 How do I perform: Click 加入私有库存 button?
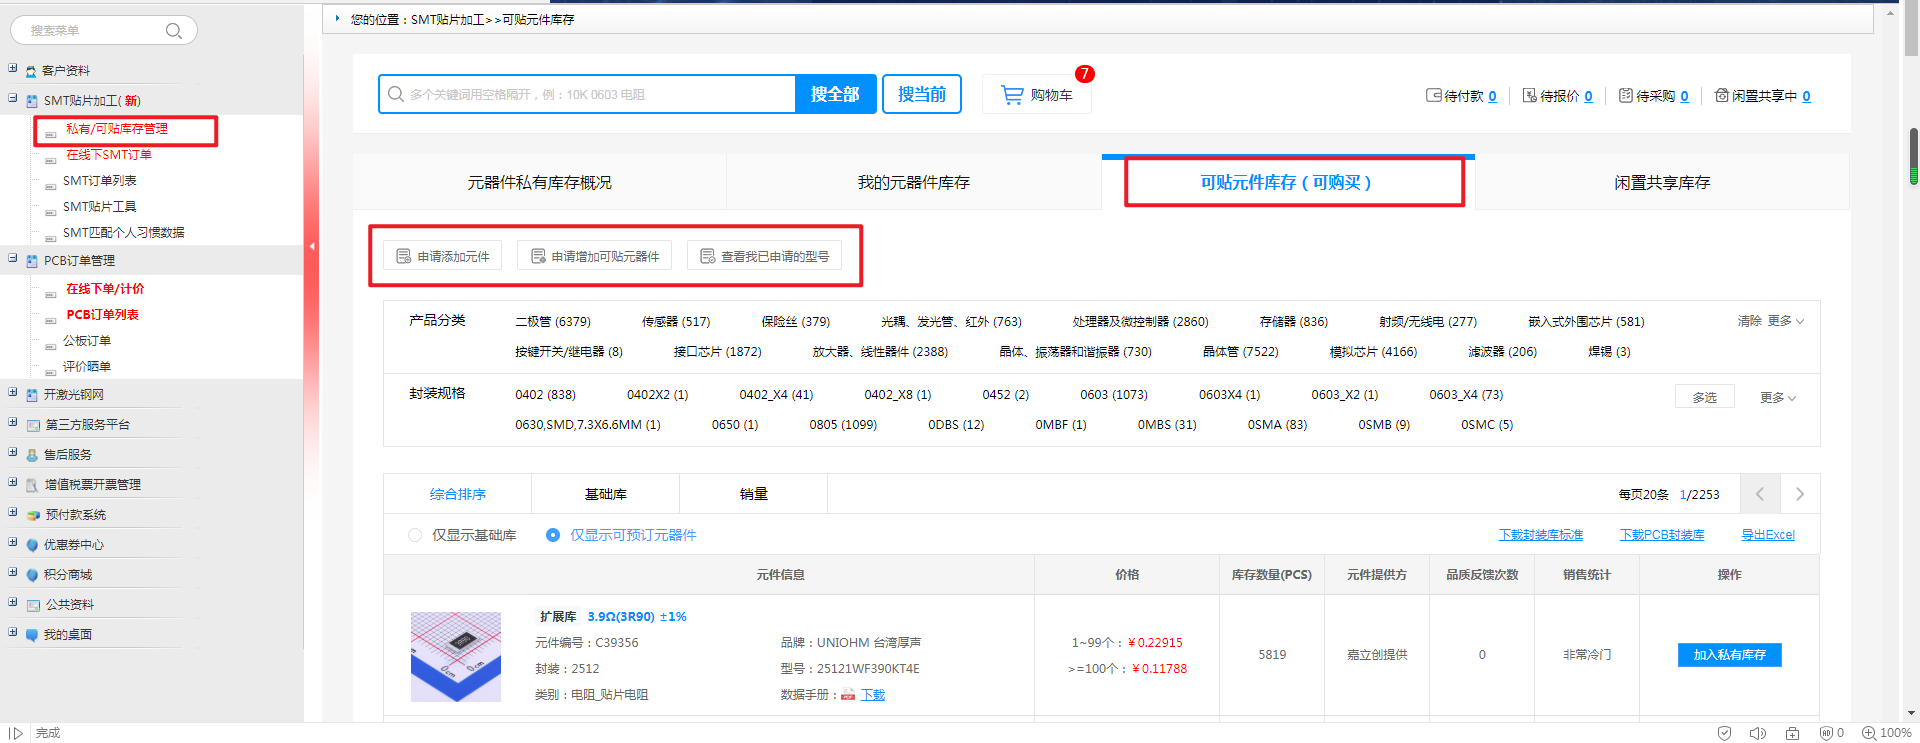tap(1729, 655)
